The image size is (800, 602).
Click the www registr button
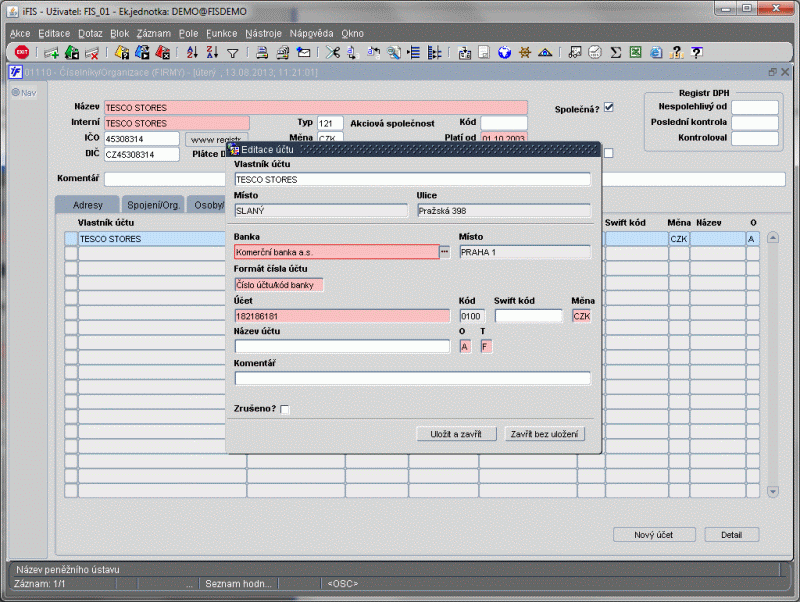216,139
